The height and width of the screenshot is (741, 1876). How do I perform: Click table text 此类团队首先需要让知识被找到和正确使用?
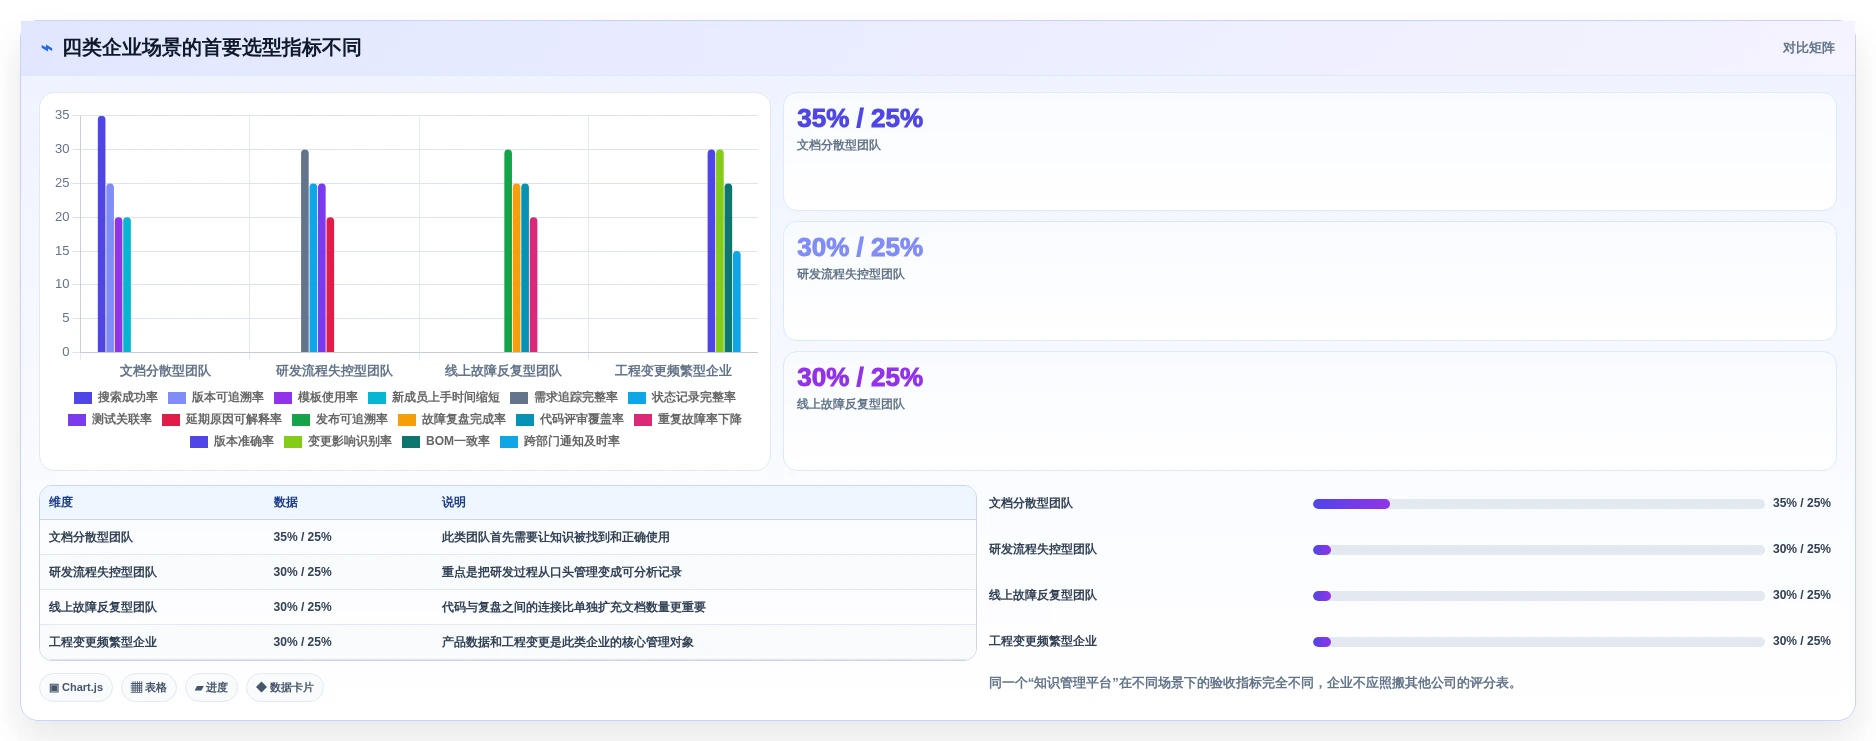coord(556,537)
